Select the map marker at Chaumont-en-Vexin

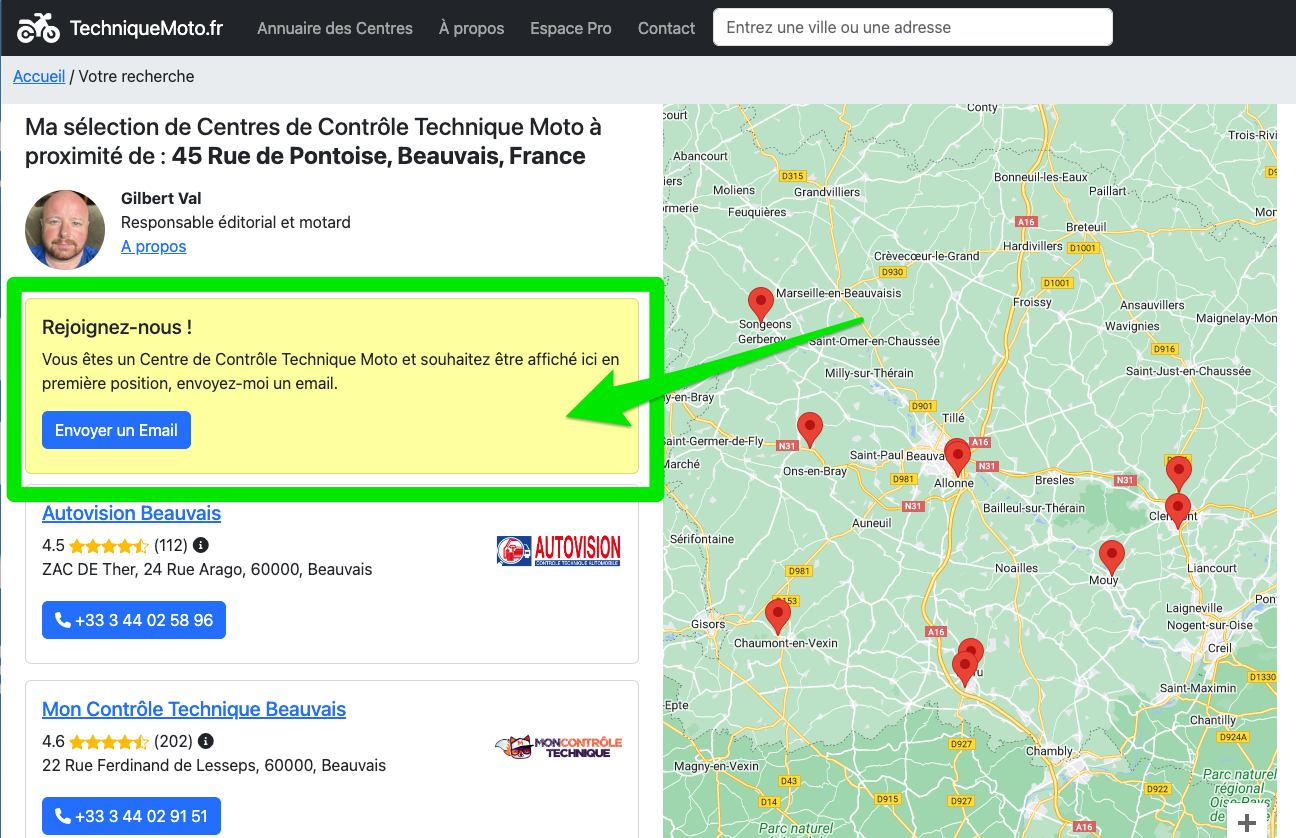(x=777, y=616)
